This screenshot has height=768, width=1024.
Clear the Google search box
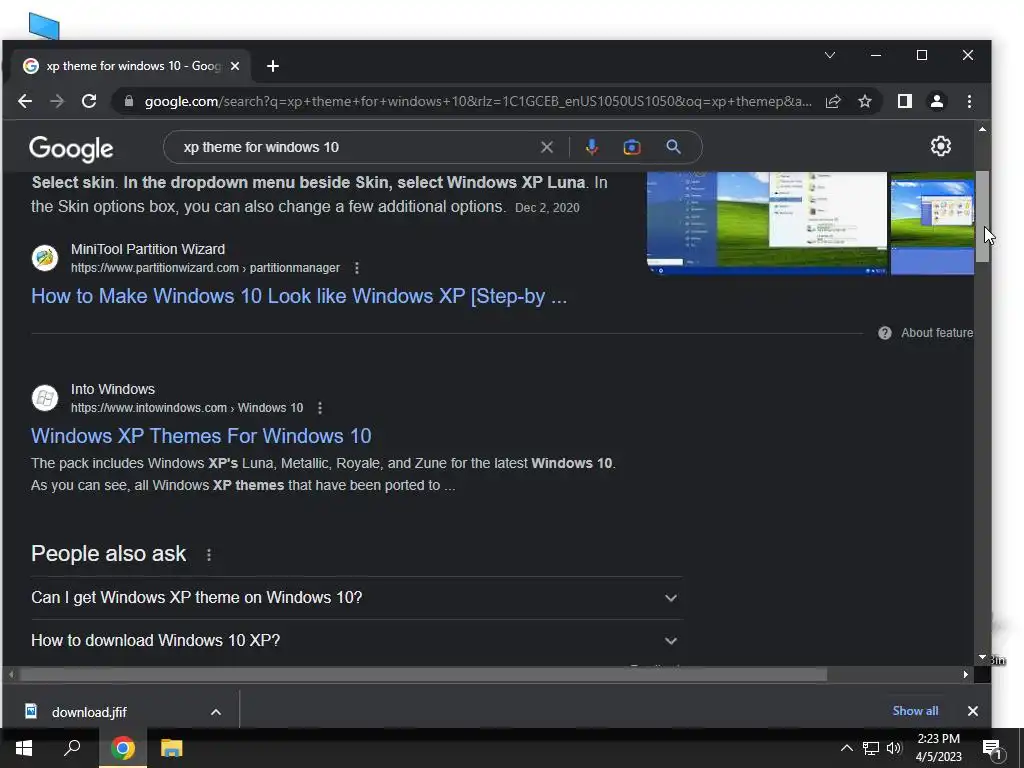(547, 148)
